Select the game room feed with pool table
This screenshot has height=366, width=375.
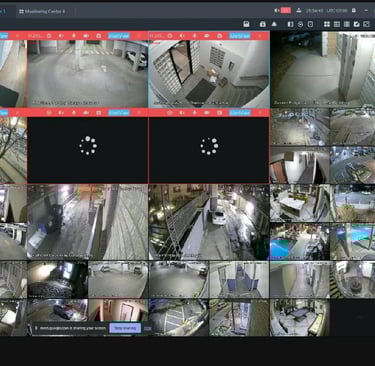(300, 317)
